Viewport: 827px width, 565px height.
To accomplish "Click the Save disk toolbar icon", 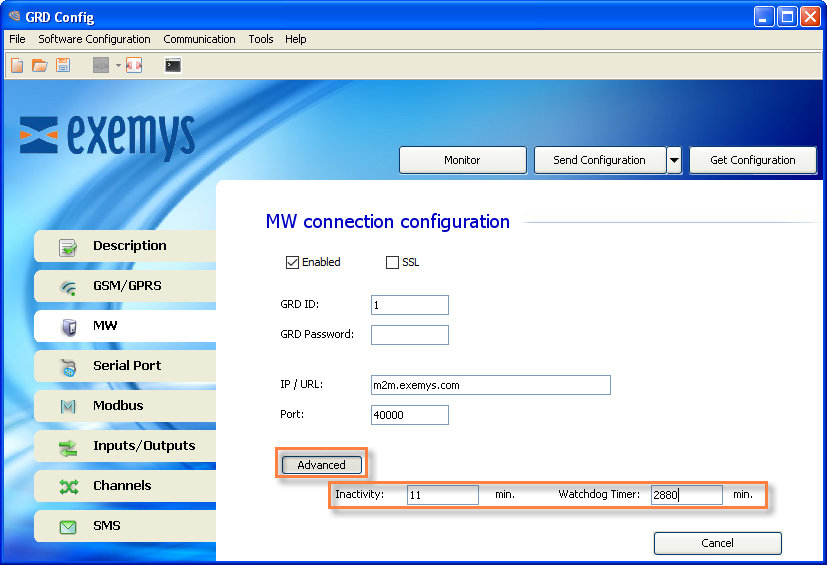I will [63, 65].
